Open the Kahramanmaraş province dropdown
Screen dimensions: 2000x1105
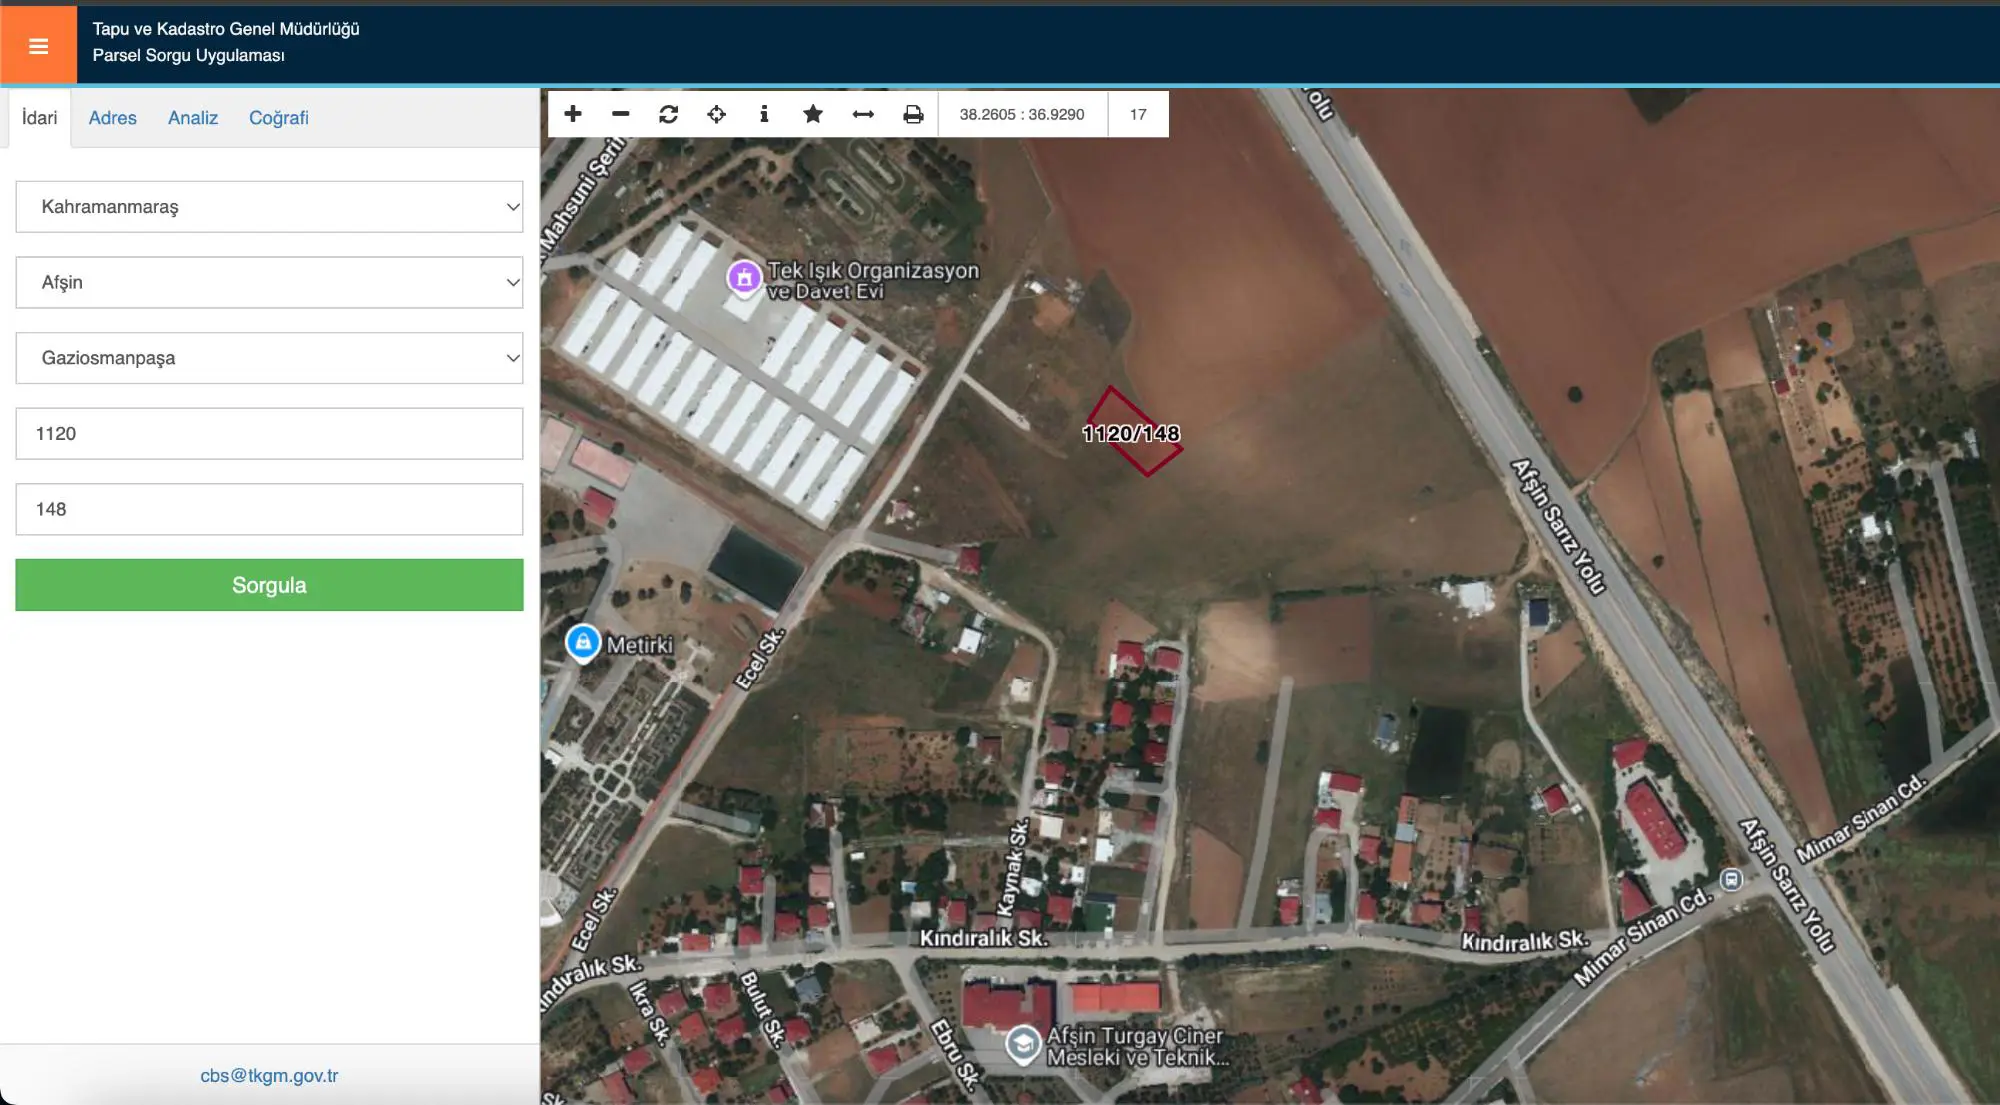click(269, 207)
